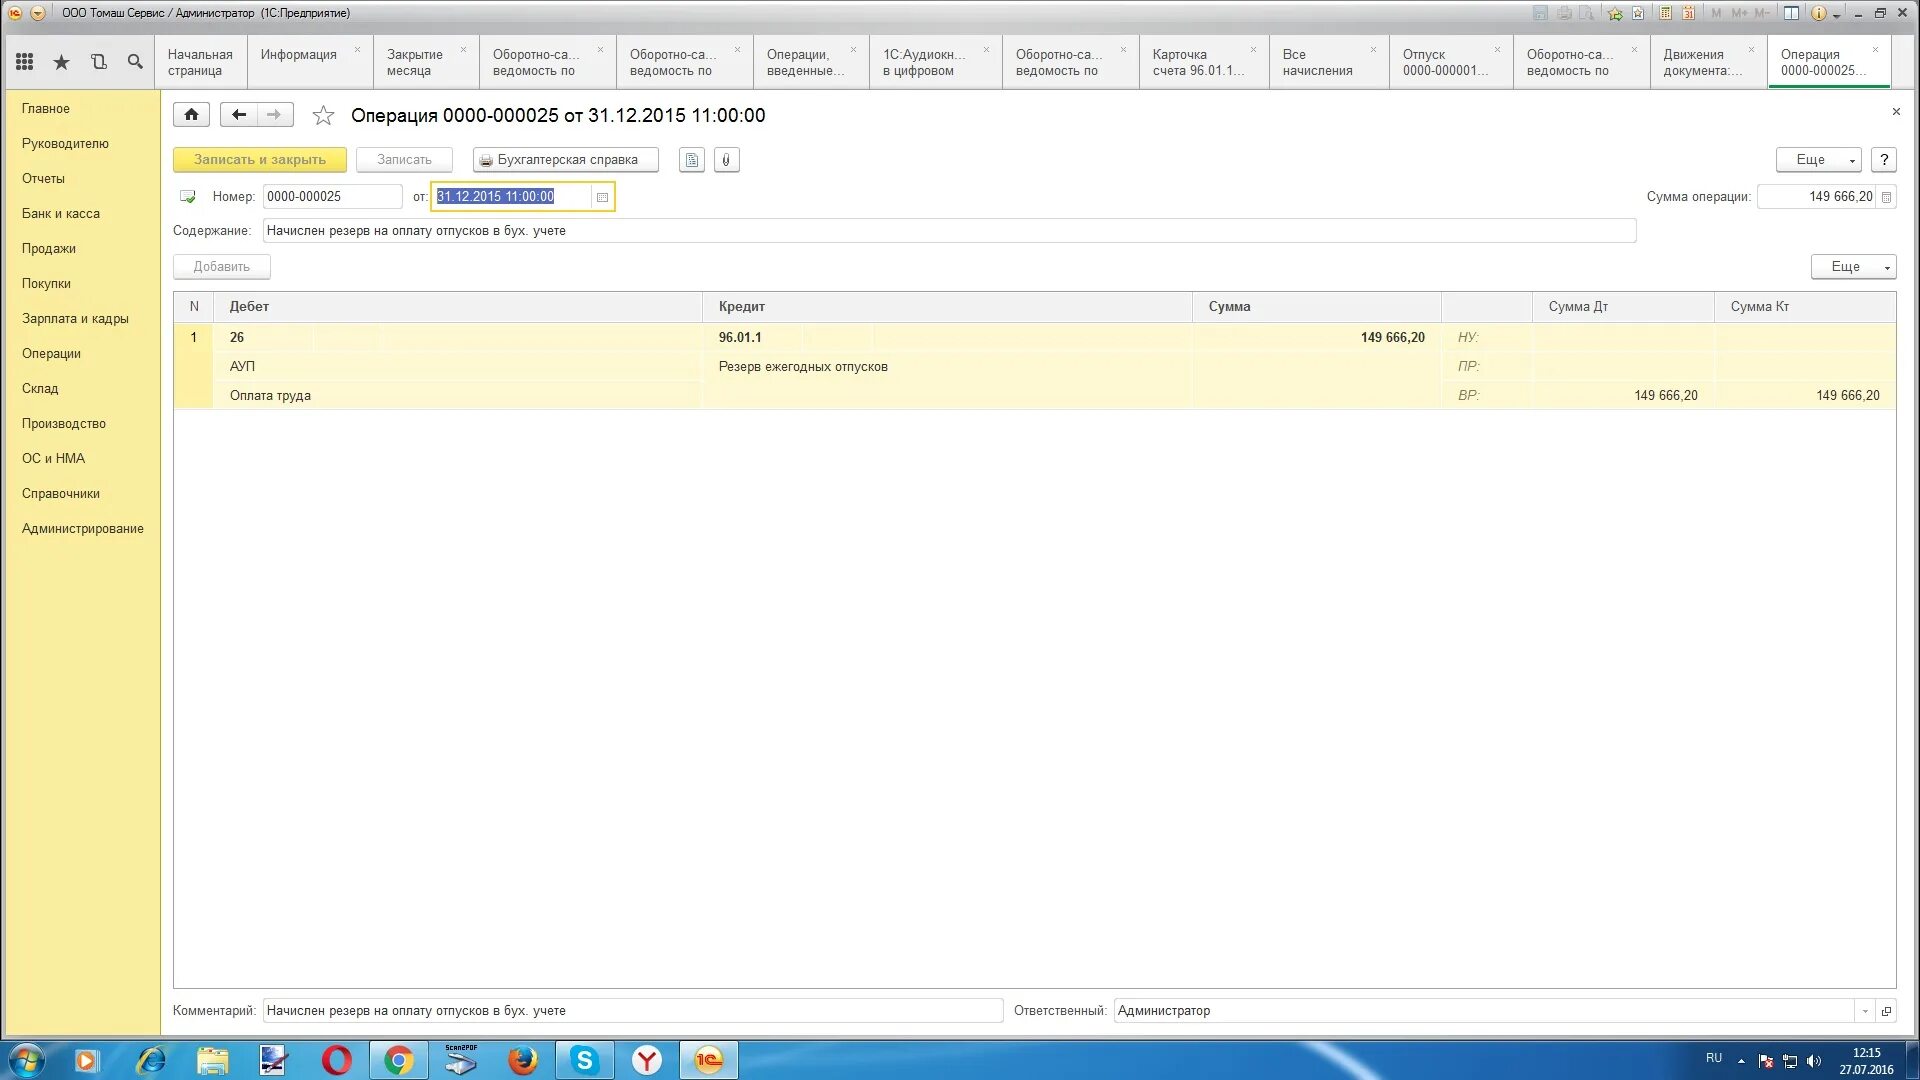Expand the Еще dropdown above the table
The image size is (1920, 1080).
1853,267
